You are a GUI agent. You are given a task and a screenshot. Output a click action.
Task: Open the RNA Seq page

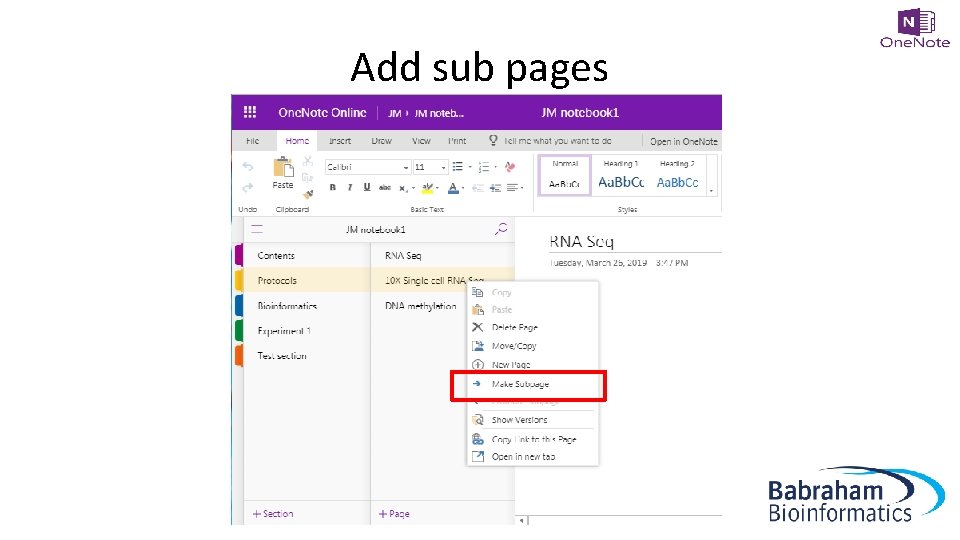point(443,255)
